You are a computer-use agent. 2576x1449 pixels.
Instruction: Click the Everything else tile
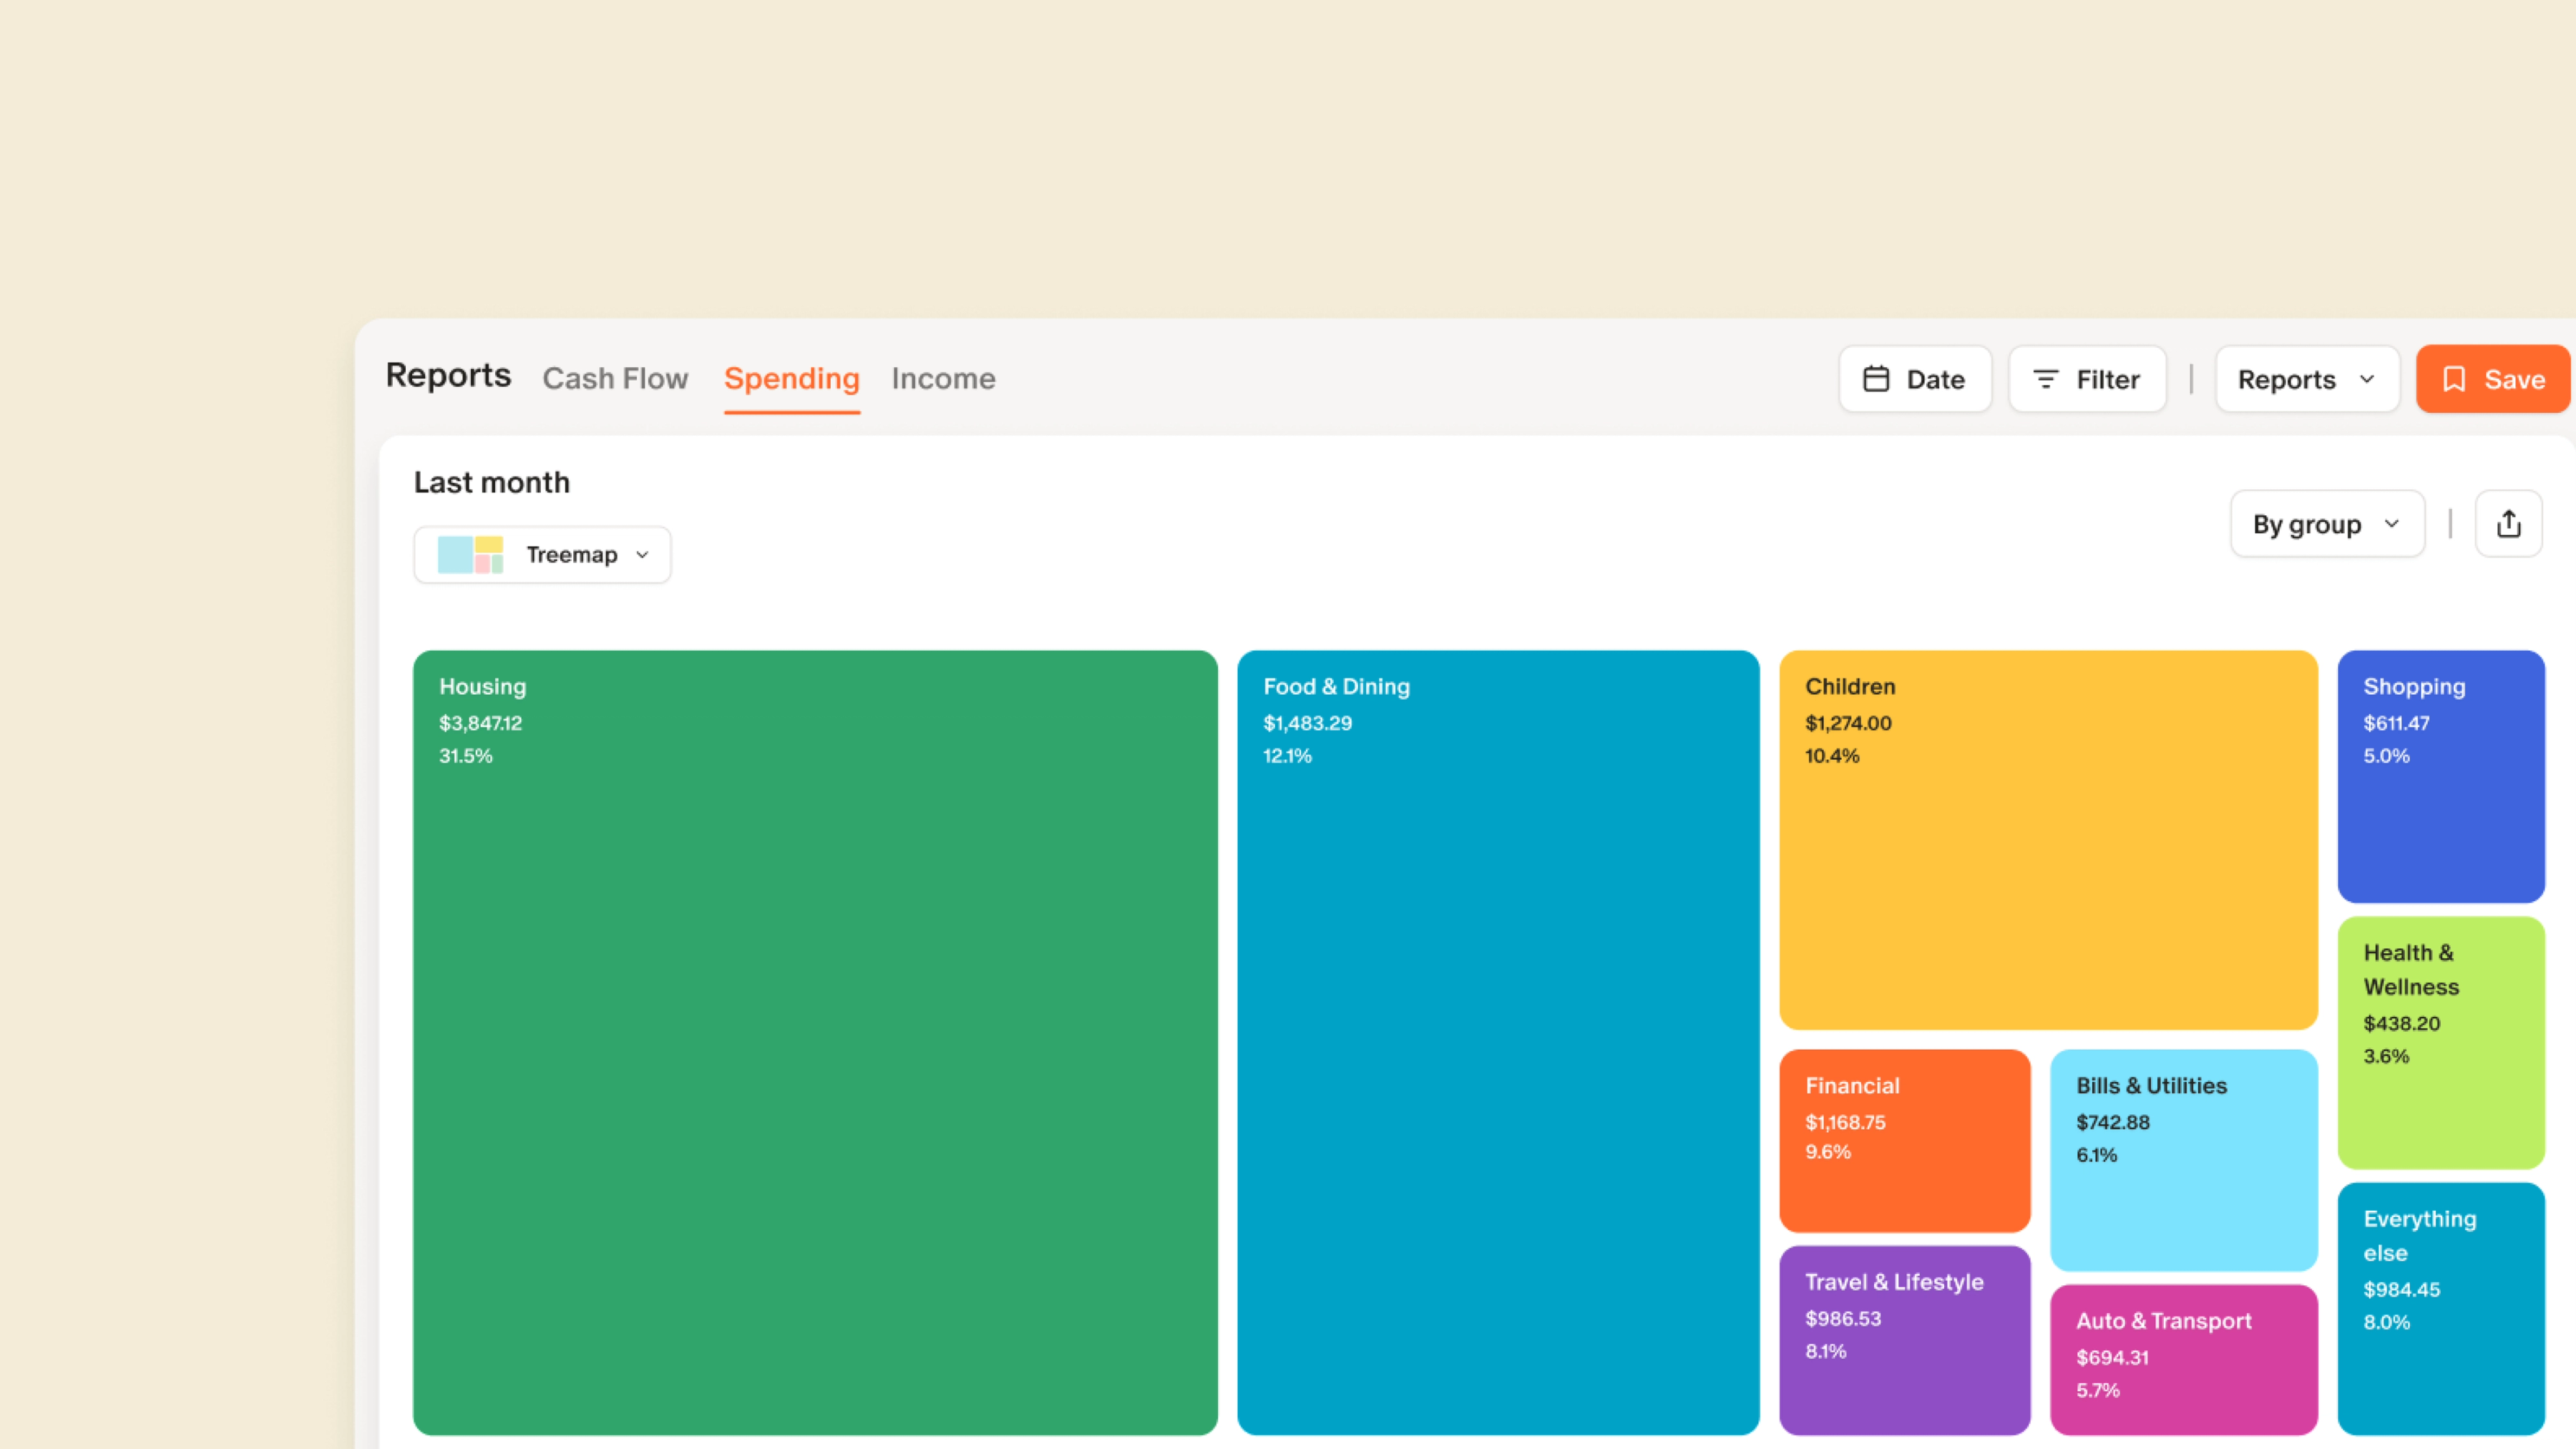click(x=2441, y=1308)
